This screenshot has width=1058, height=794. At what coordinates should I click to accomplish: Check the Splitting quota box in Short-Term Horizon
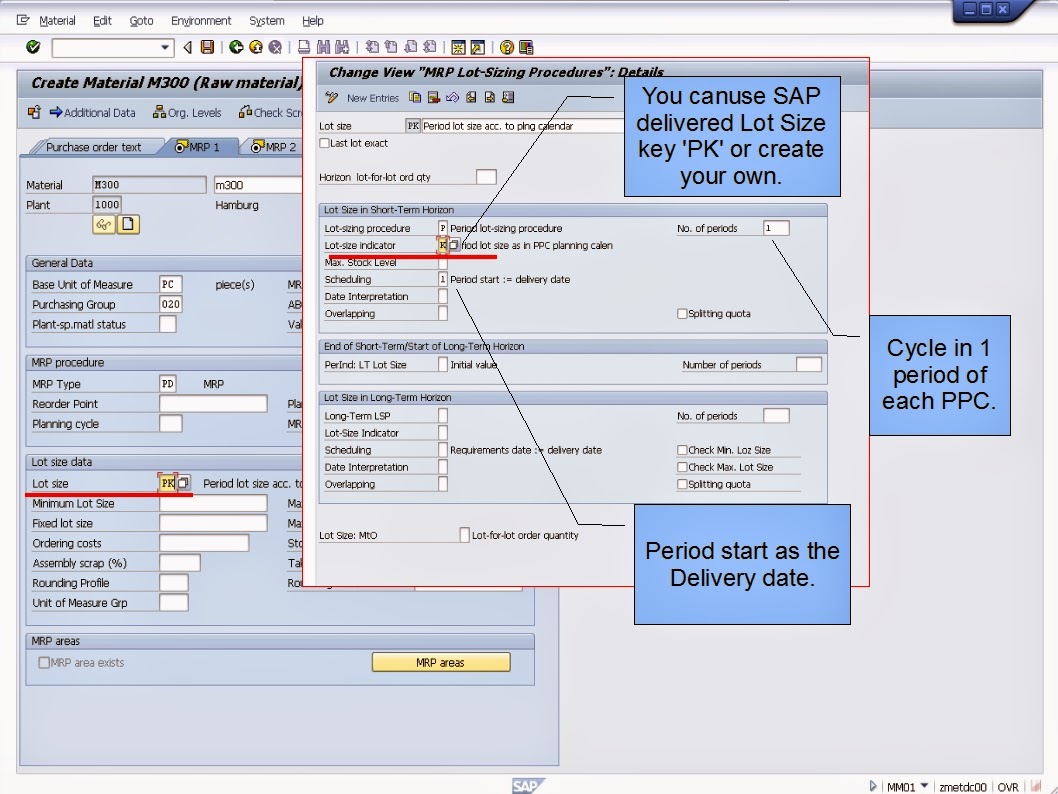pyautogui.click(x=683, y=313)
